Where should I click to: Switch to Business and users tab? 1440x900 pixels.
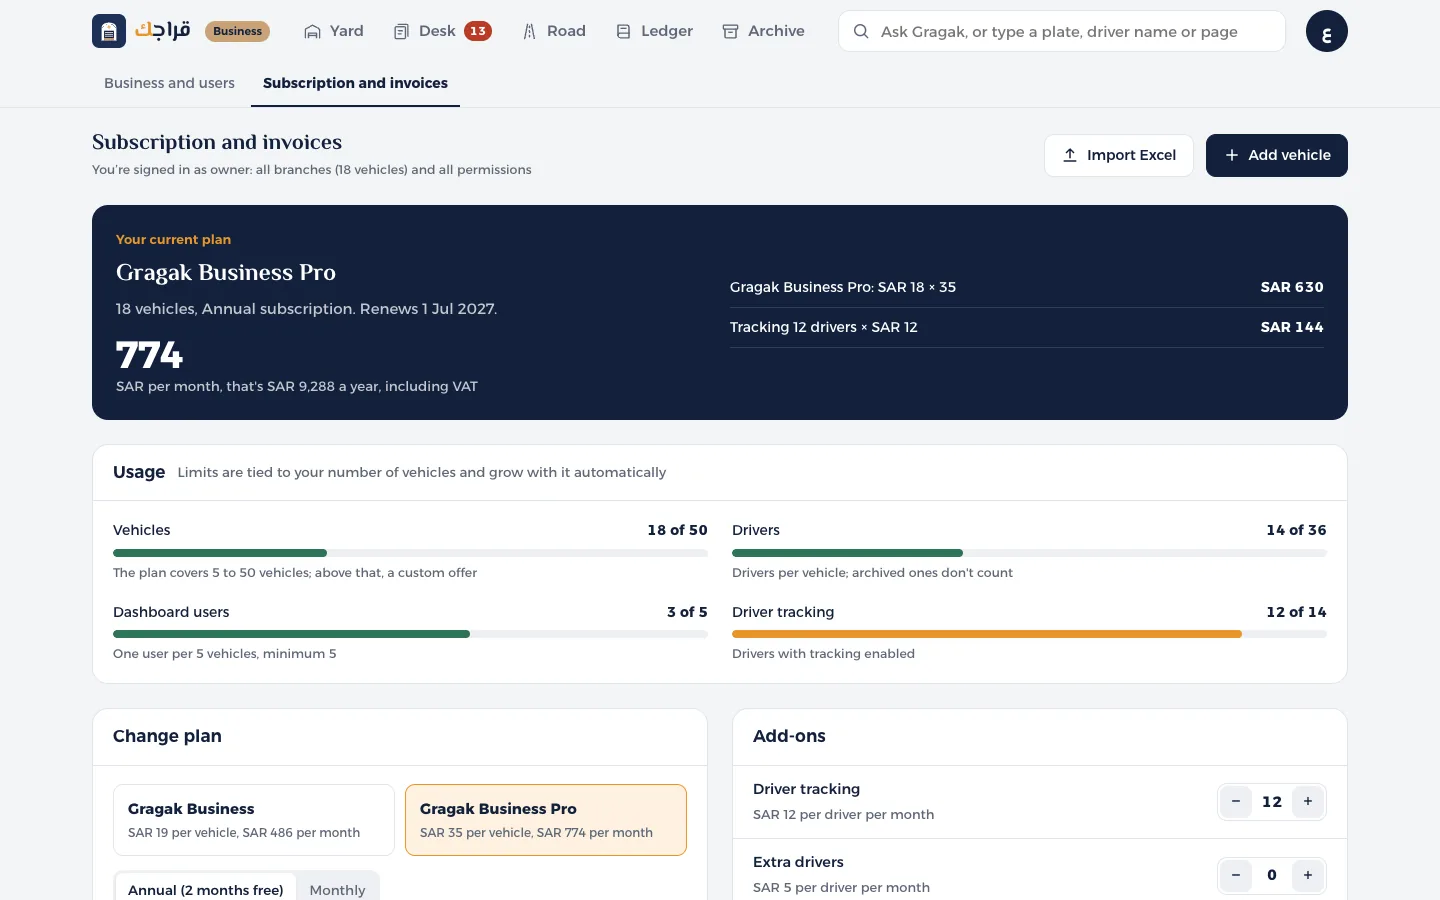pos(169,83)
